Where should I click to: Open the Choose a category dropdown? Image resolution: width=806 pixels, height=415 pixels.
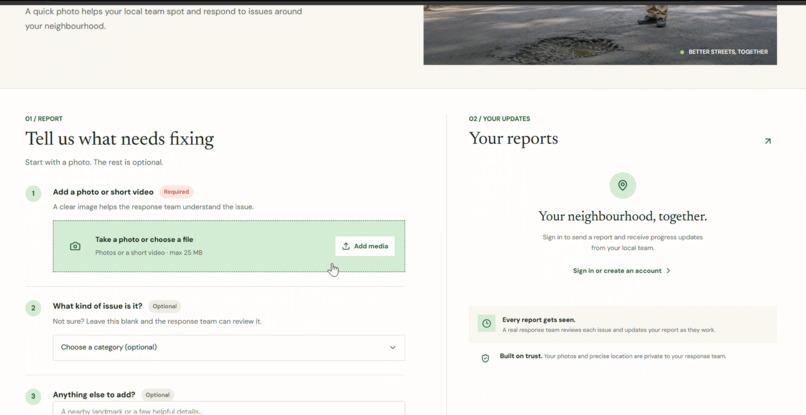click(229, 348)
